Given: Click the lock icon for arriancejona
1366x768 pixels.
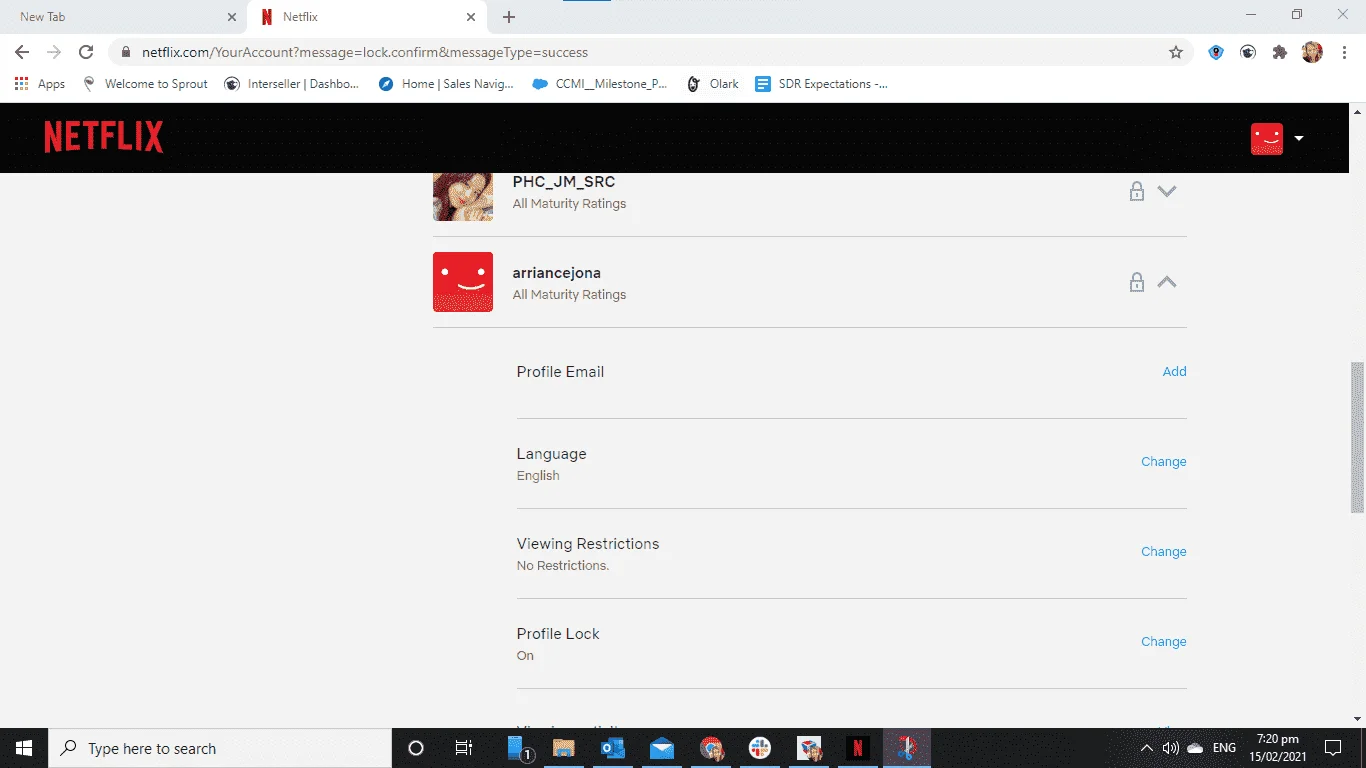Looking at the screenshot, I should tap(1136, 282).
